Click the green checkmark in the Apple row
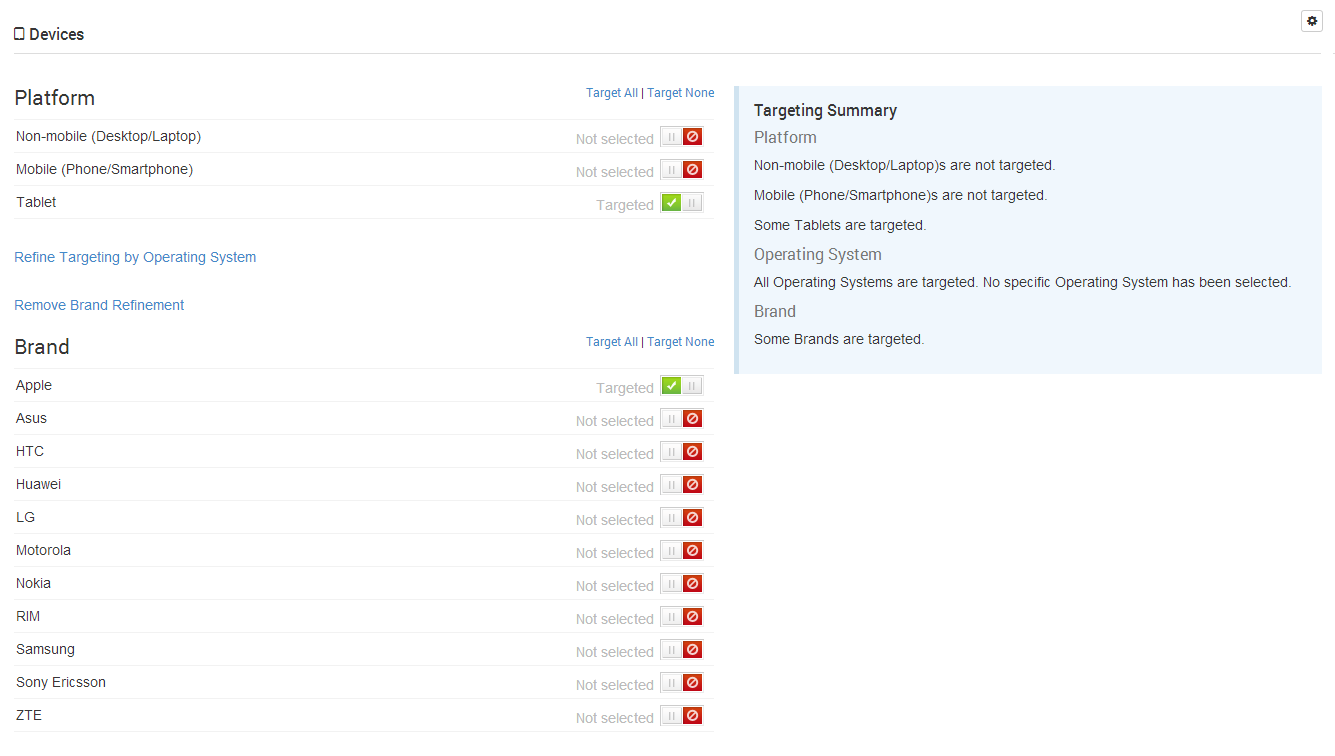1335x756 pixels. 671,386
